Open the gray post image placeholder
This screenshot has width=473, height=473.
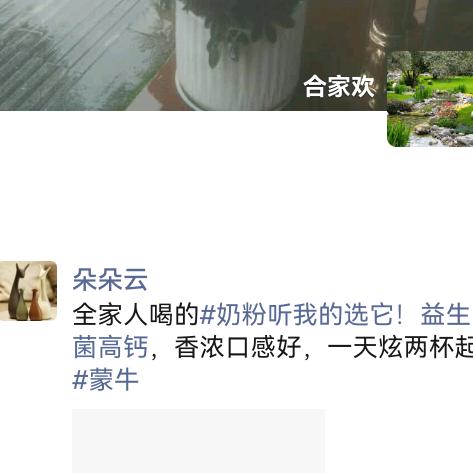(x=198, y=441)
